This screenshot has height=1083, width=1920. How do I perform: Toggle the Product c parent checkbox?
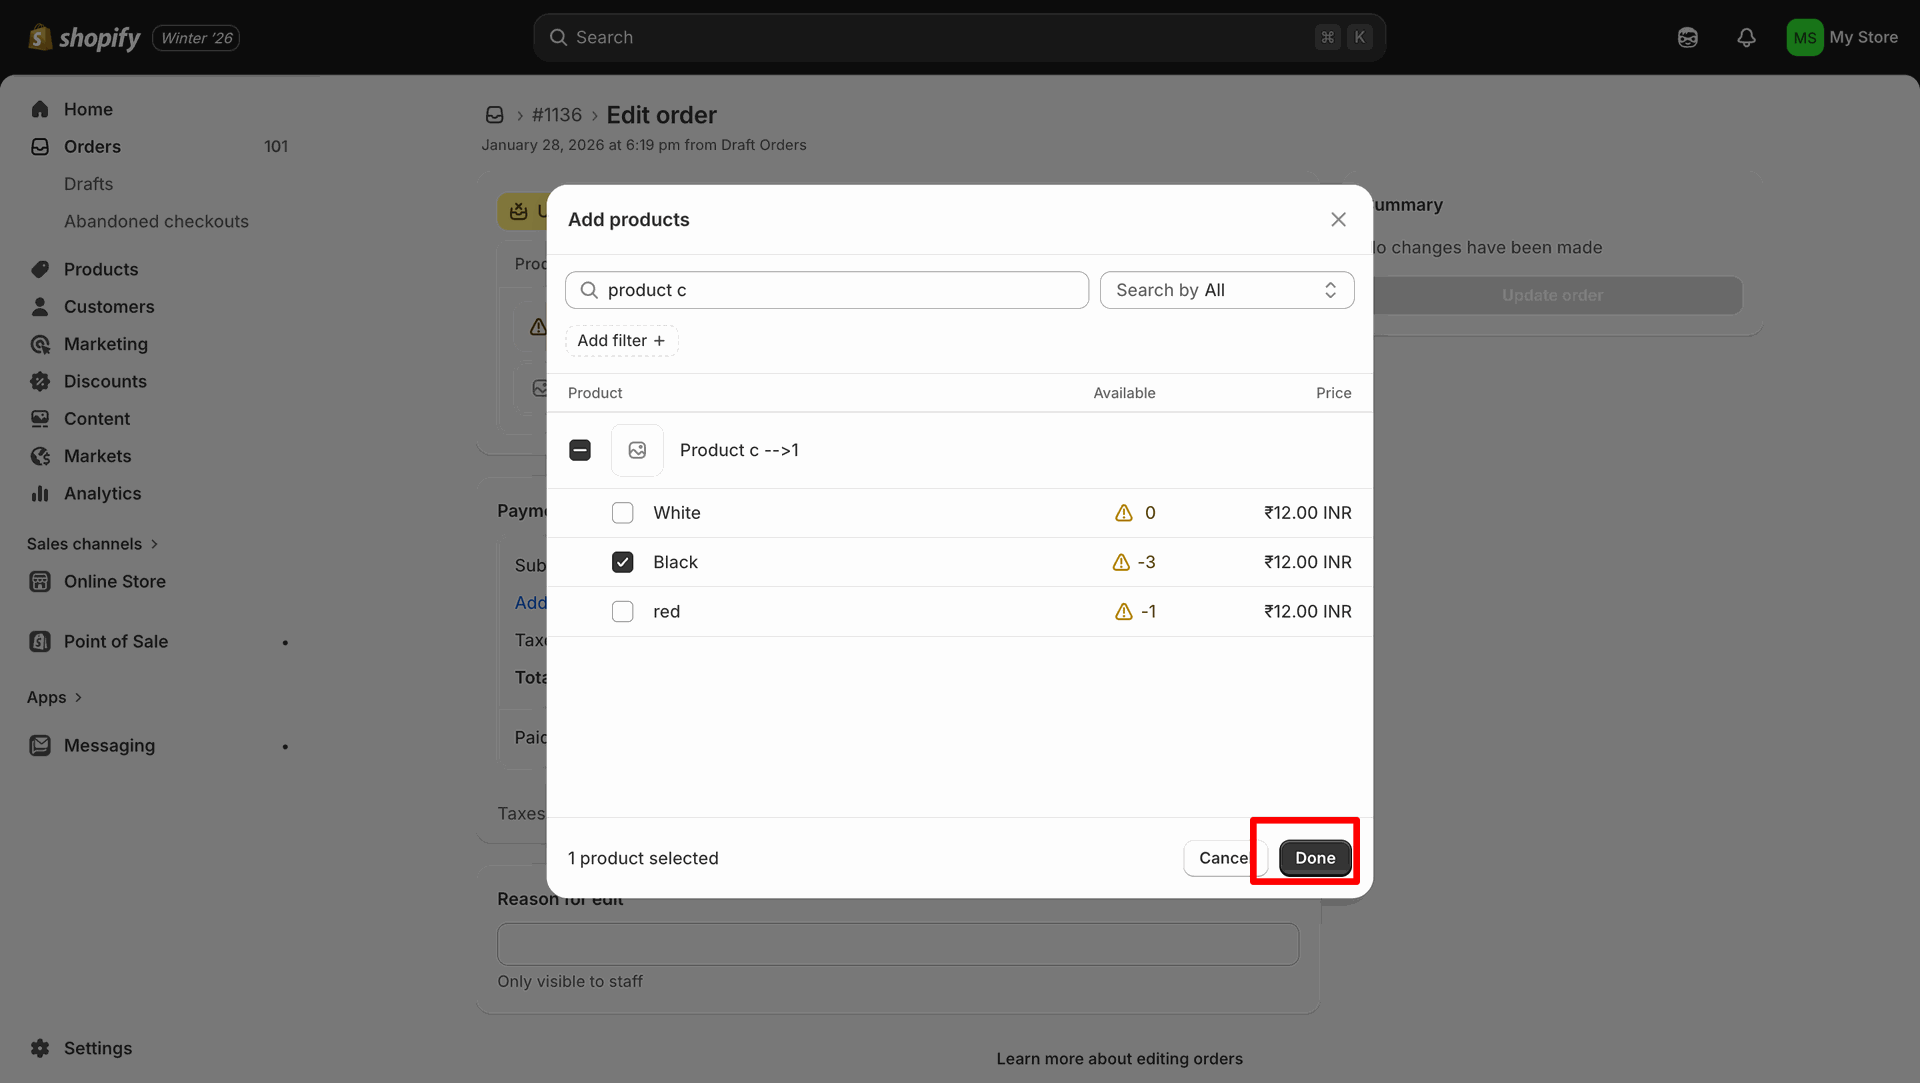click(x=580, y=450)
